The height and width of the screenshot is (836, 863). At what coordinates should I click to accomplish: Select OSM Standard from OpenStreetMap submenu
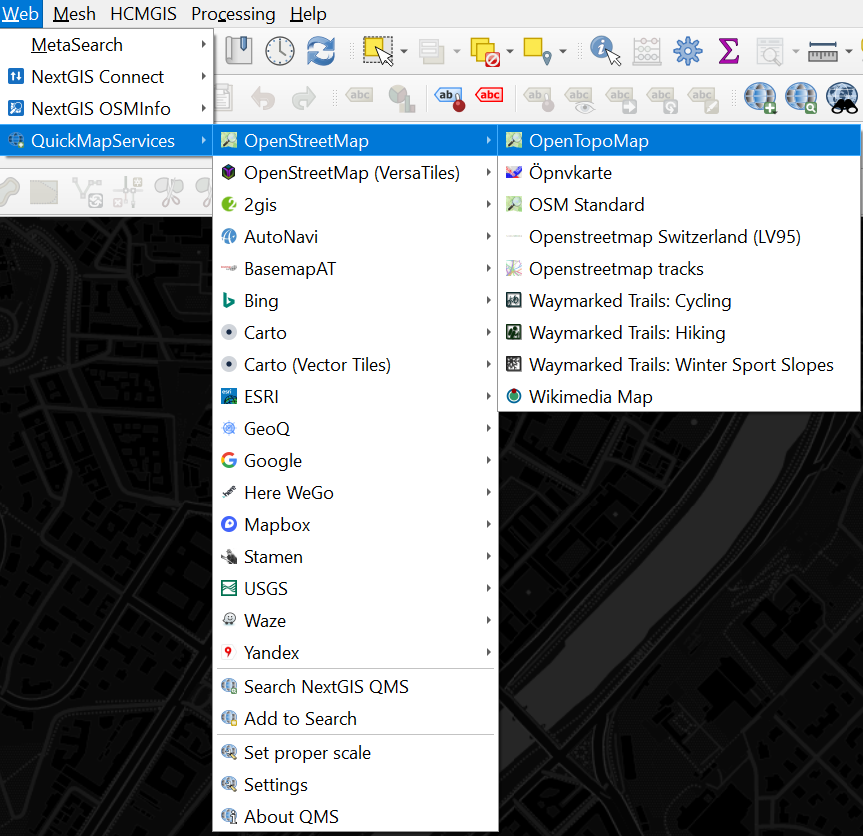click(586, 205)
